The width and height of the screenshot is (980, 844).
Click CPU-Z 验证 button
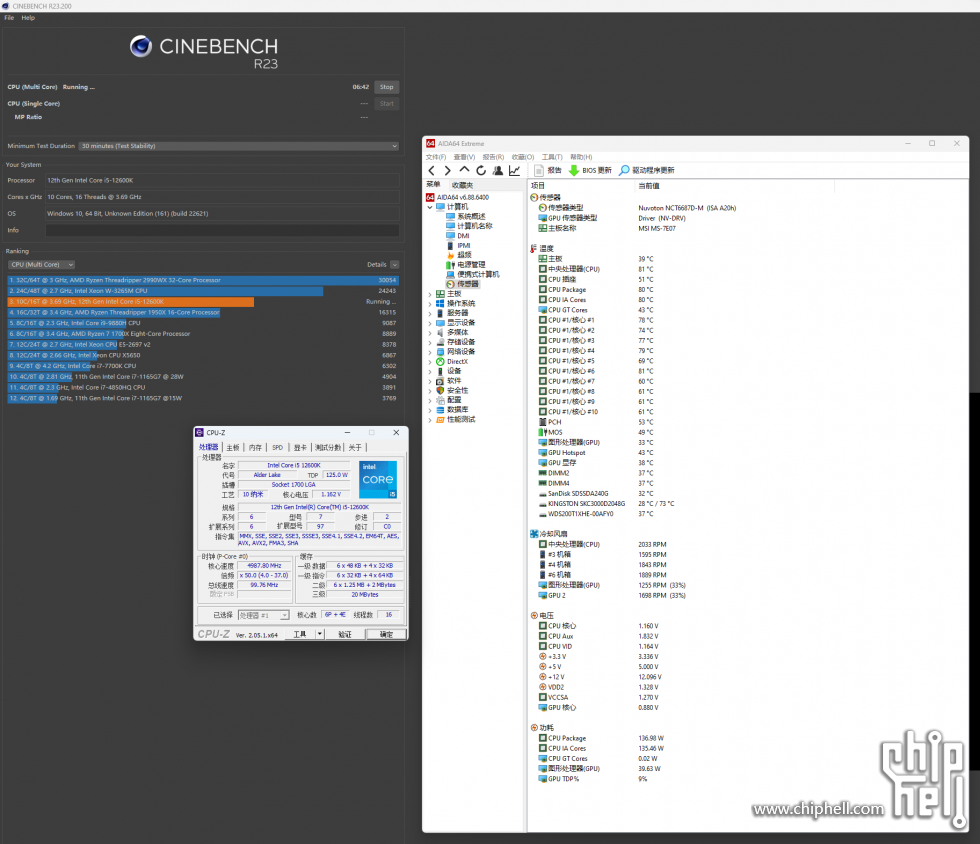coord(345,634)
